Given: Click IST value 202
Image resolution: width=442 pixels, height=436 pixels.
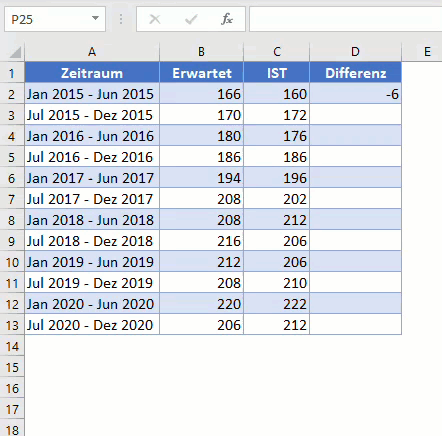Looking at the screenshot, I should [277, 199].
